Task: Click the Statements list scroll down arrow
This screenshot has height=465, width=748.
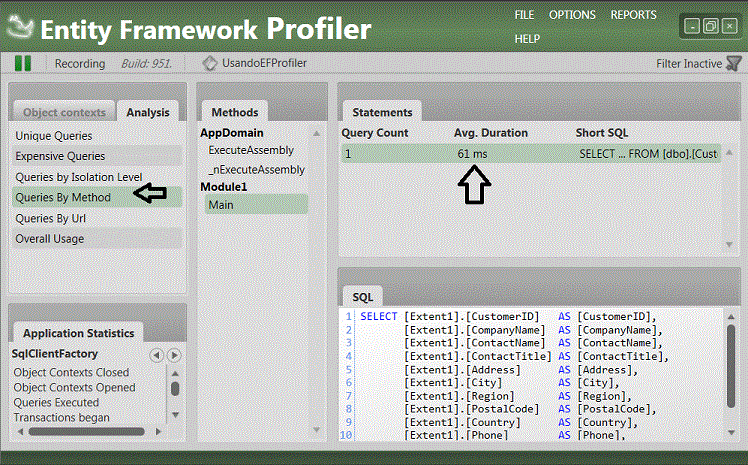Action: pos(729,244)
